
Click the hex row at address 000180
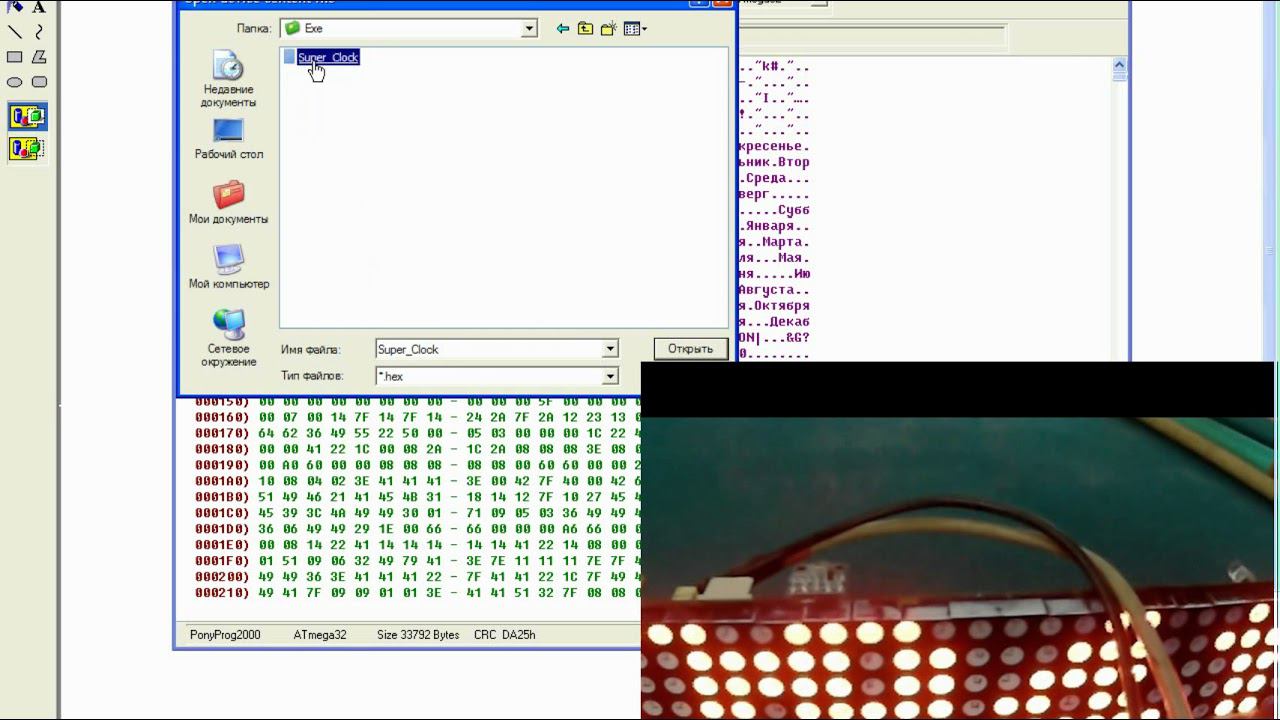(x=417, y=449)
